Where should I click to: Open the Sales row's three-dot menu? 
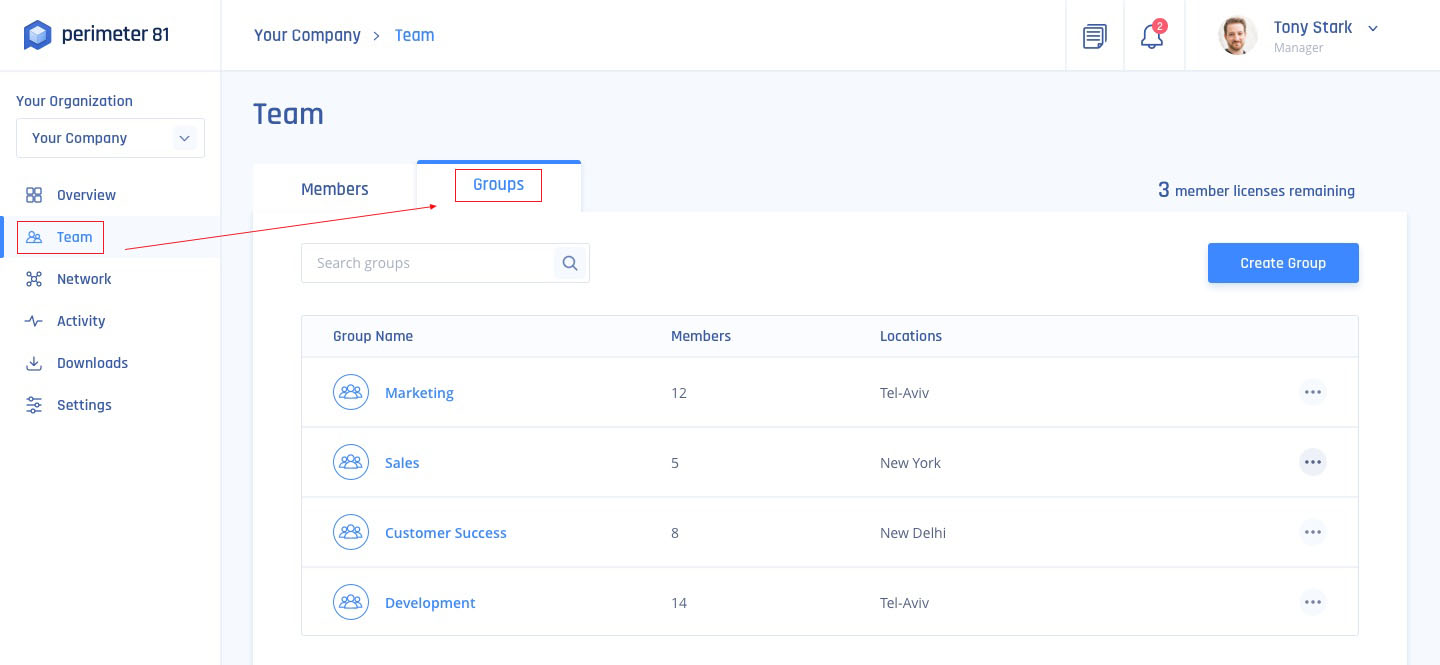click(x=1313, y=462)
